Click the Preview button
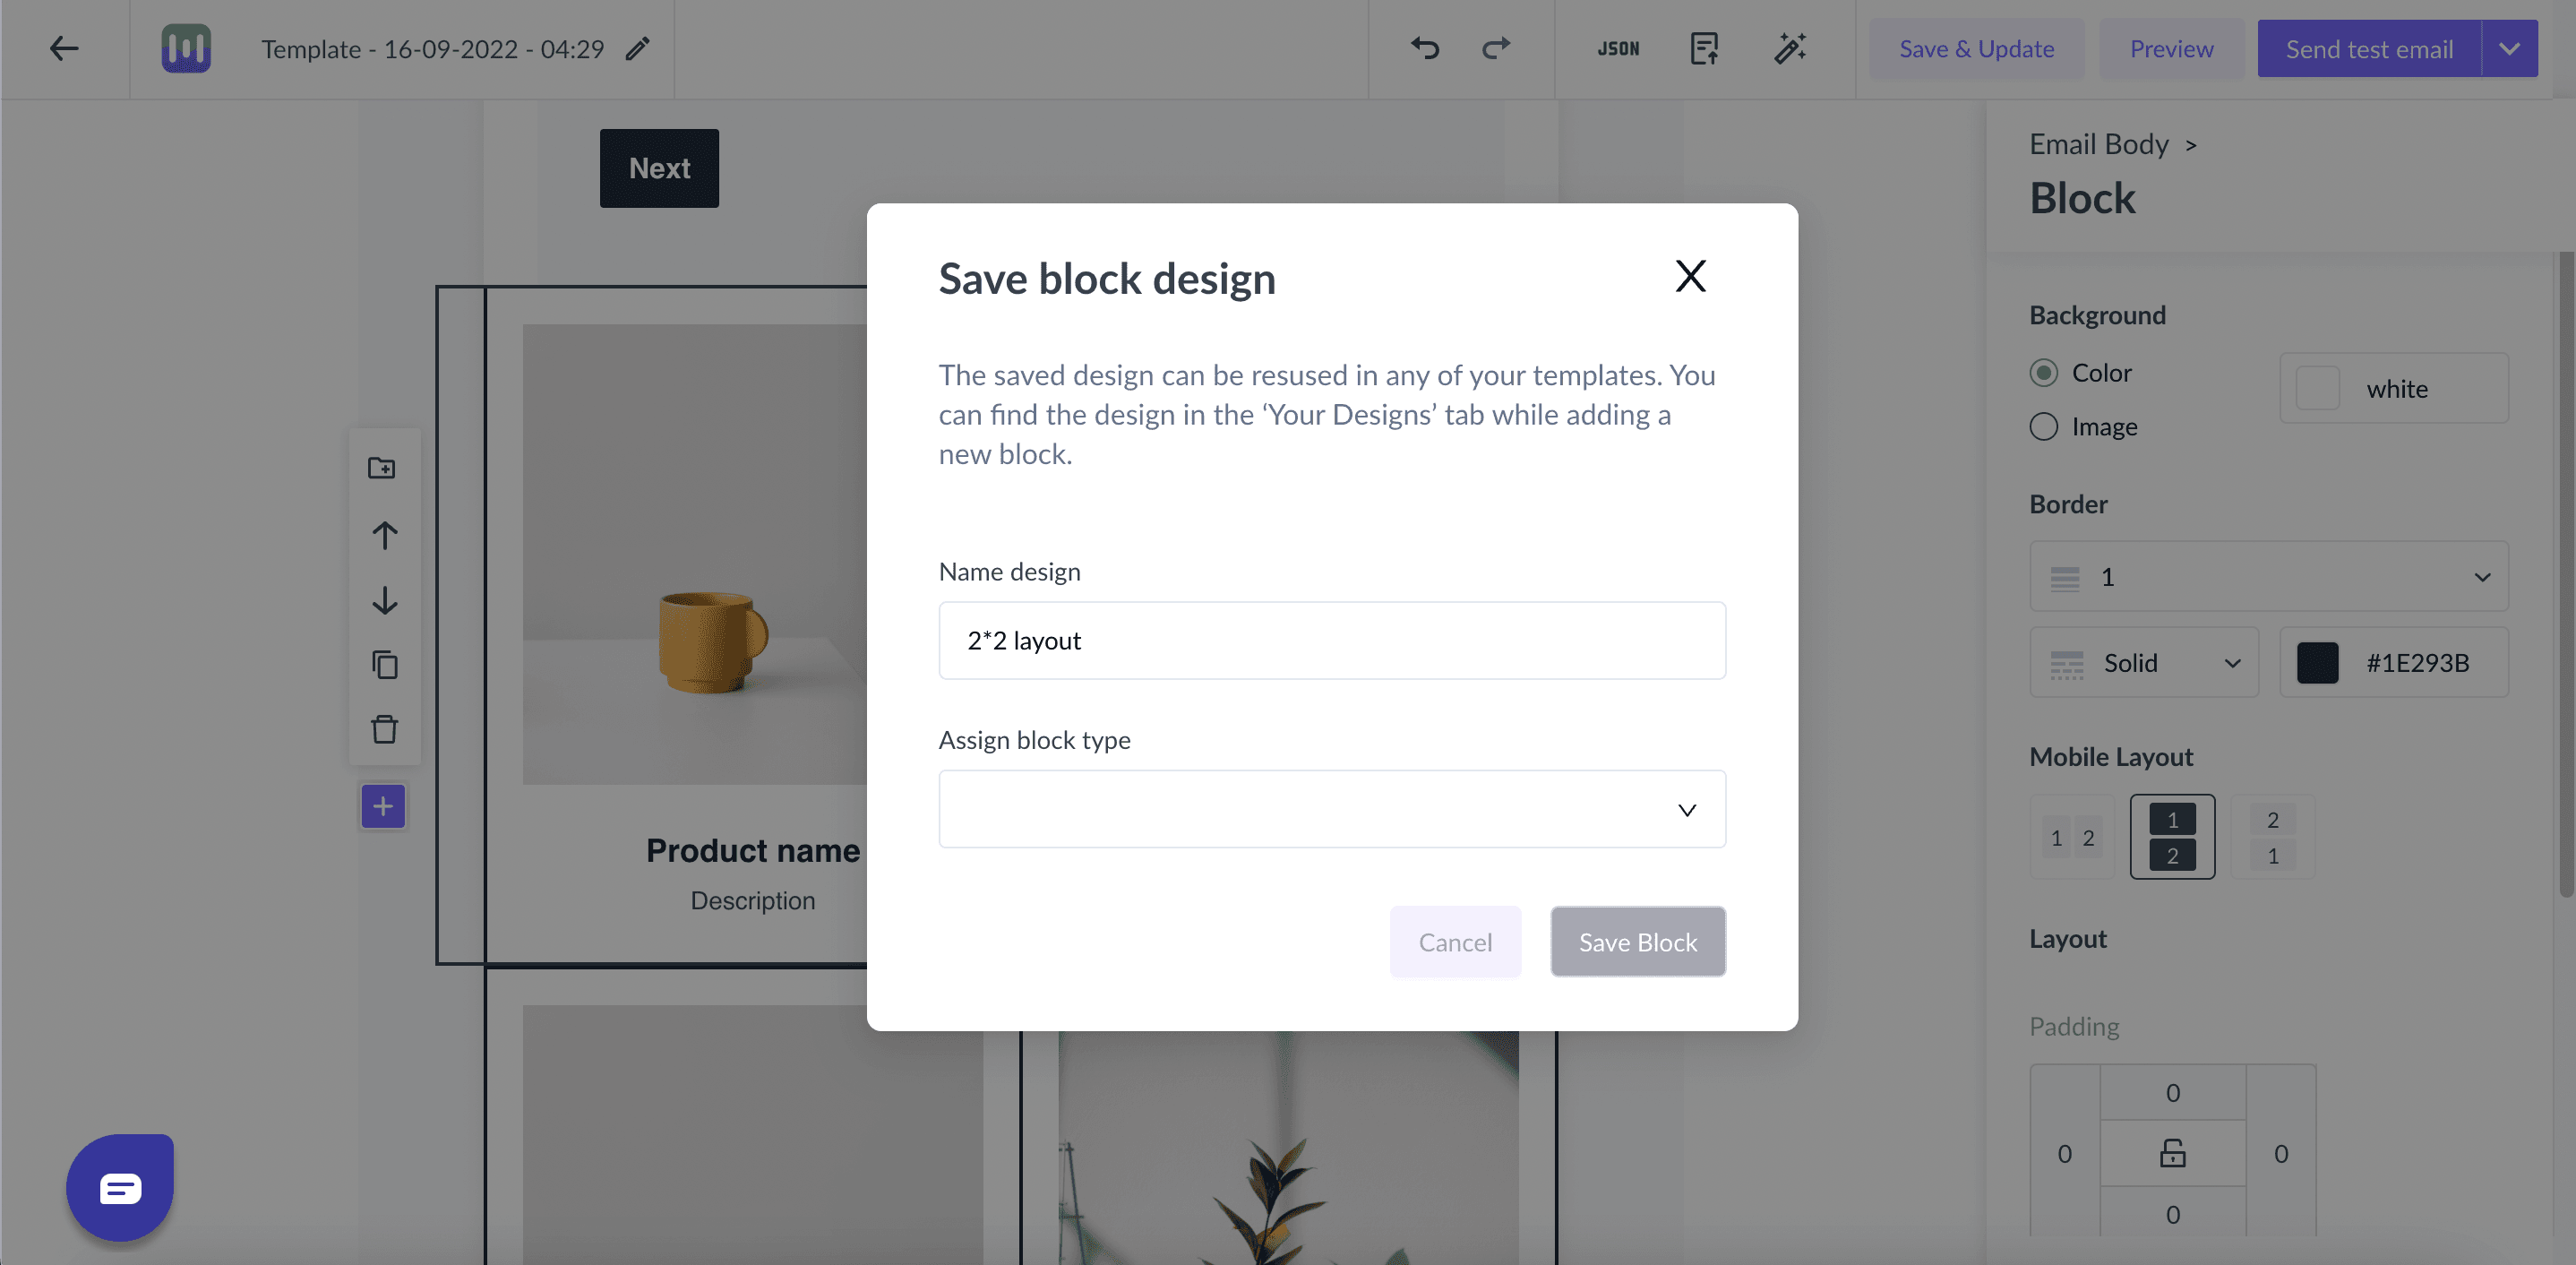2576x1265 pixels. [2172, 47]
